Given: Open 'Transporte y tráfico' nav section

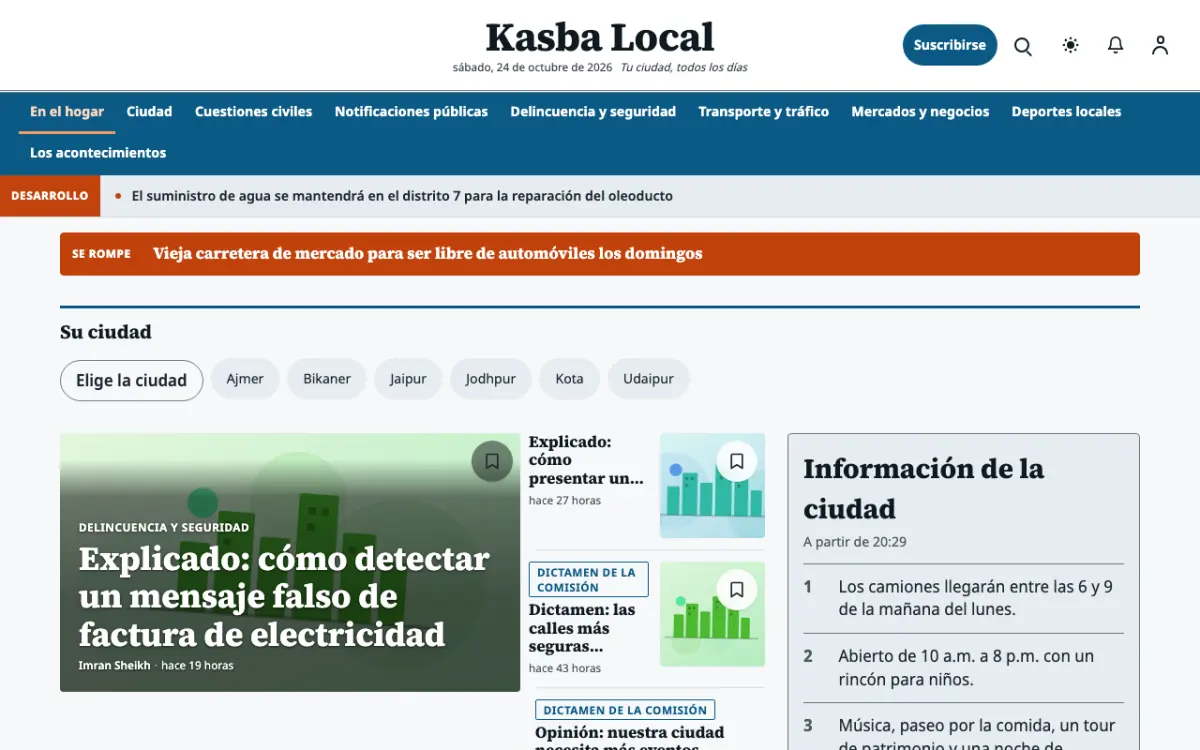Looking at the screenshot, I should [764, 112].
